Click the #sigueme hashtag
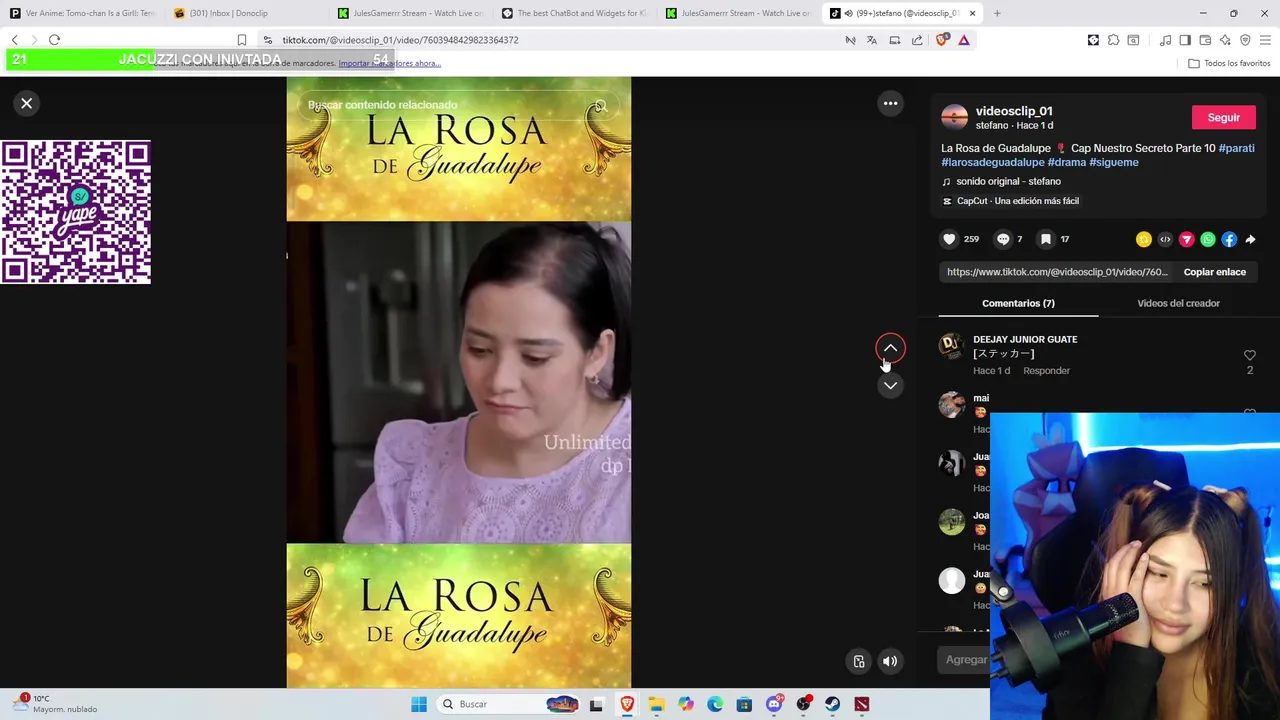The height and width of the screenshot is (720, 1280). click(1114, 162)
